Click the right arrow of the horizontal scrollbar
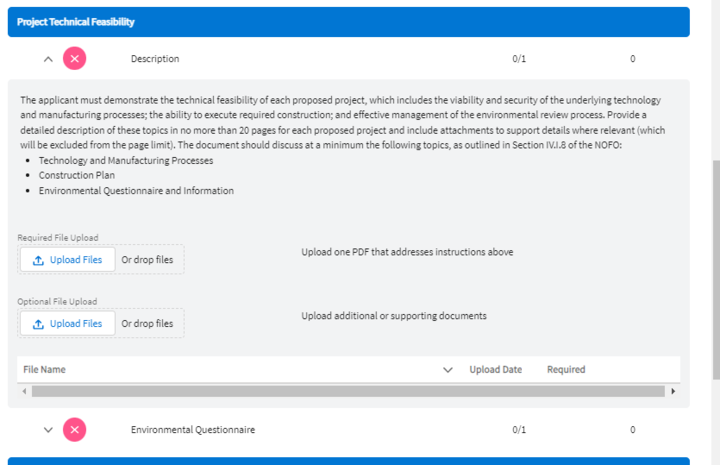The width and height of the screenshot is (720, 465). [673, 391]
